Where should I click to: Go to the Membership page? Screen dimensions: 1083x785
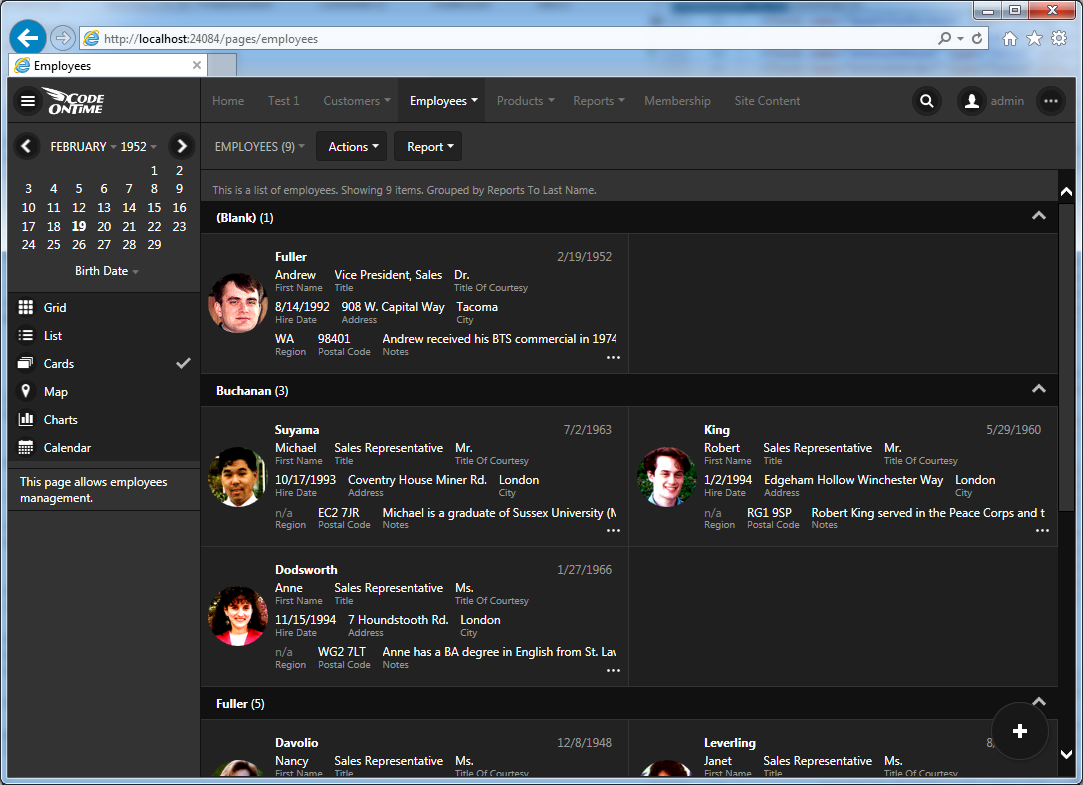click(678, 101)
